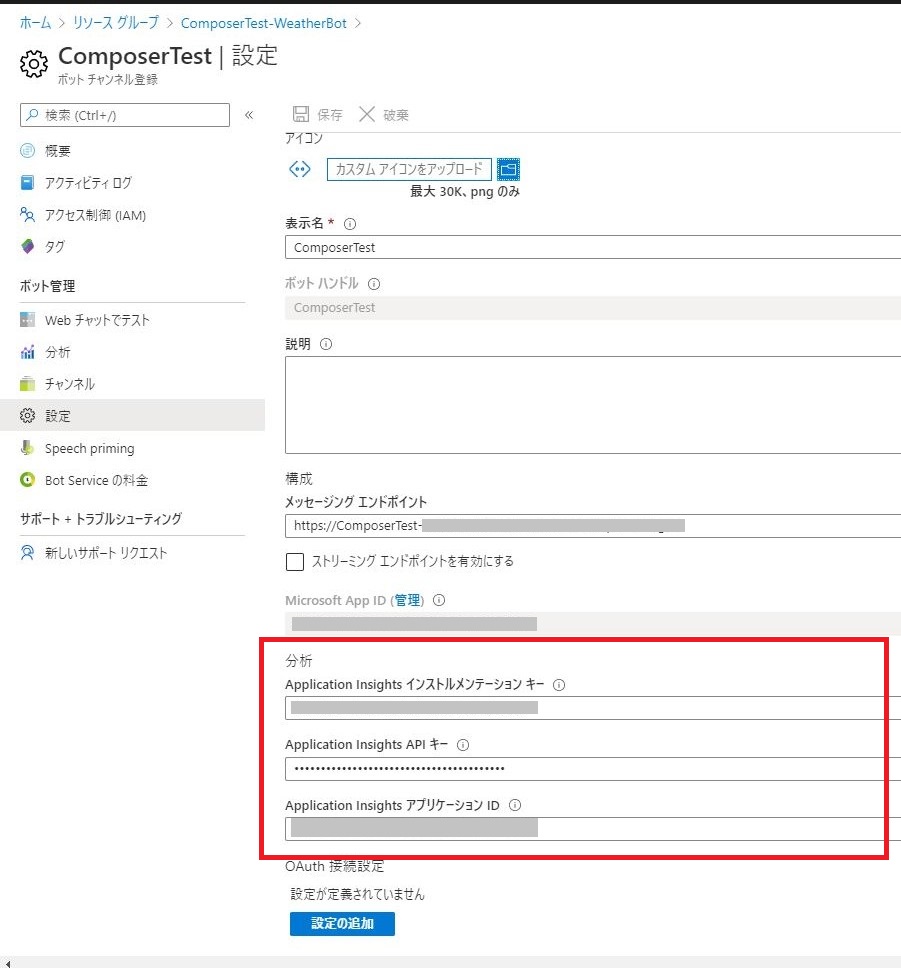Click the bot default icon beside the upload field
Image resolution: width=901 pixels, height=968 pixels.
click(300, 169)
